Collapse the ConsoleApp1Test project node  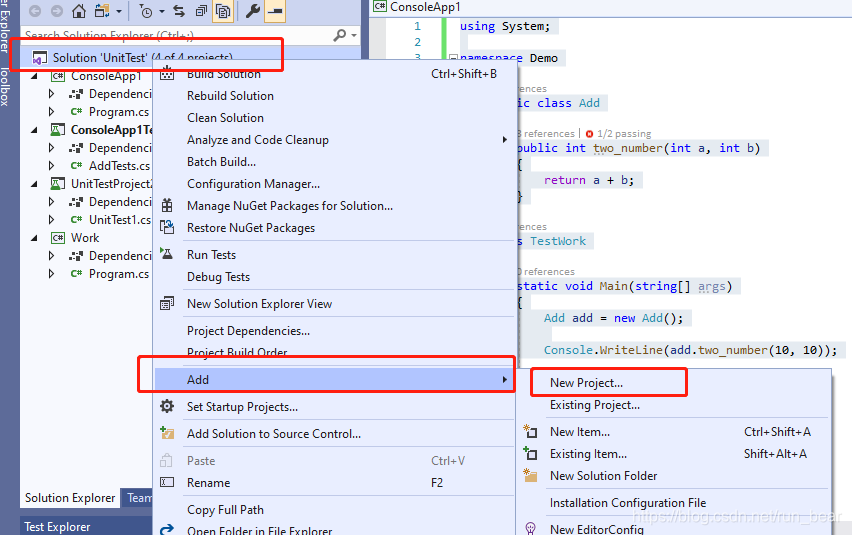point(34,130)
